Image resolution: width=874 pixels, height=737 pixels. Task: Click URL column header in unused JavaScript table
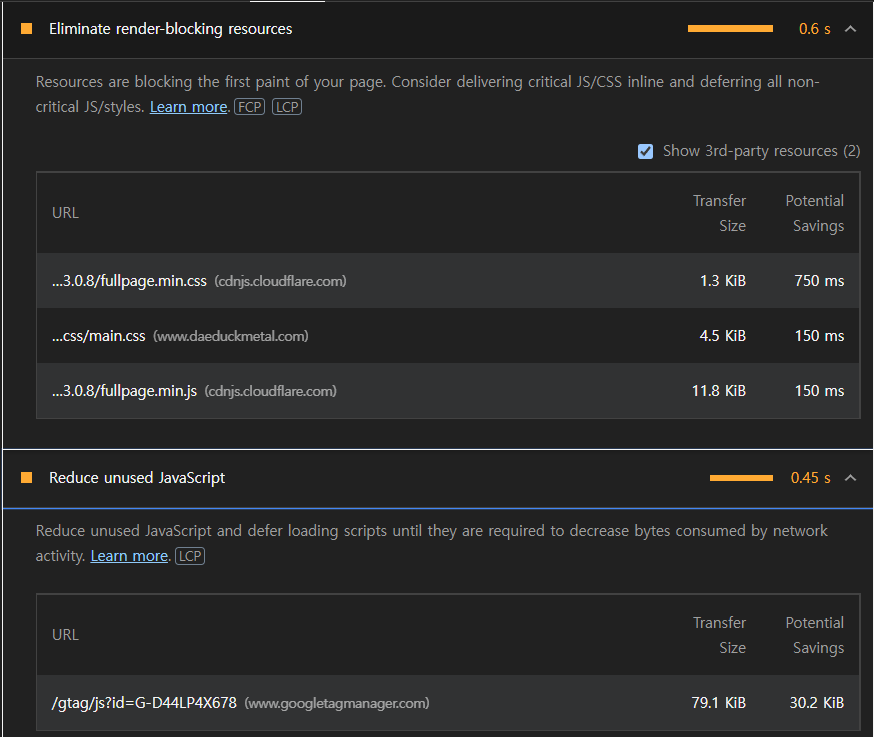[x=65, y=635]
